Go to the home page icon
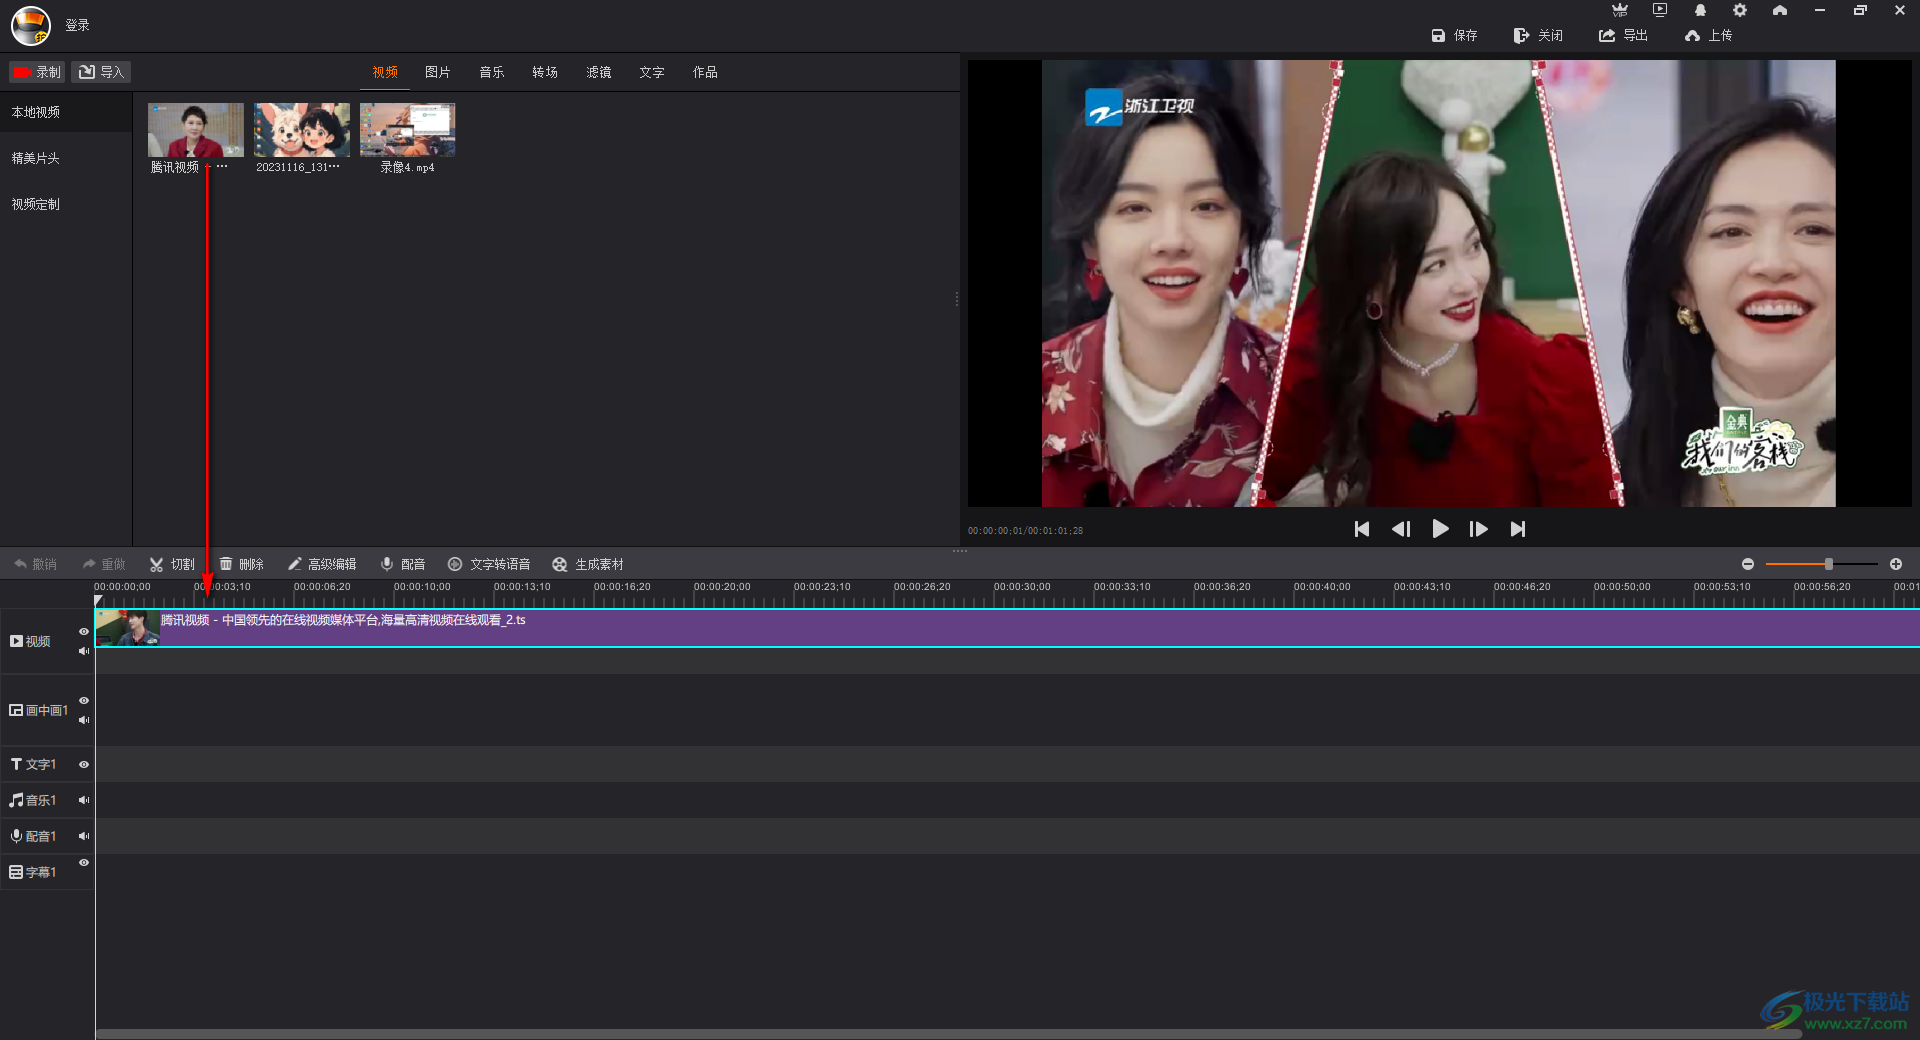Viewport: 1920px width, 1040px height. coord(1780,10)
